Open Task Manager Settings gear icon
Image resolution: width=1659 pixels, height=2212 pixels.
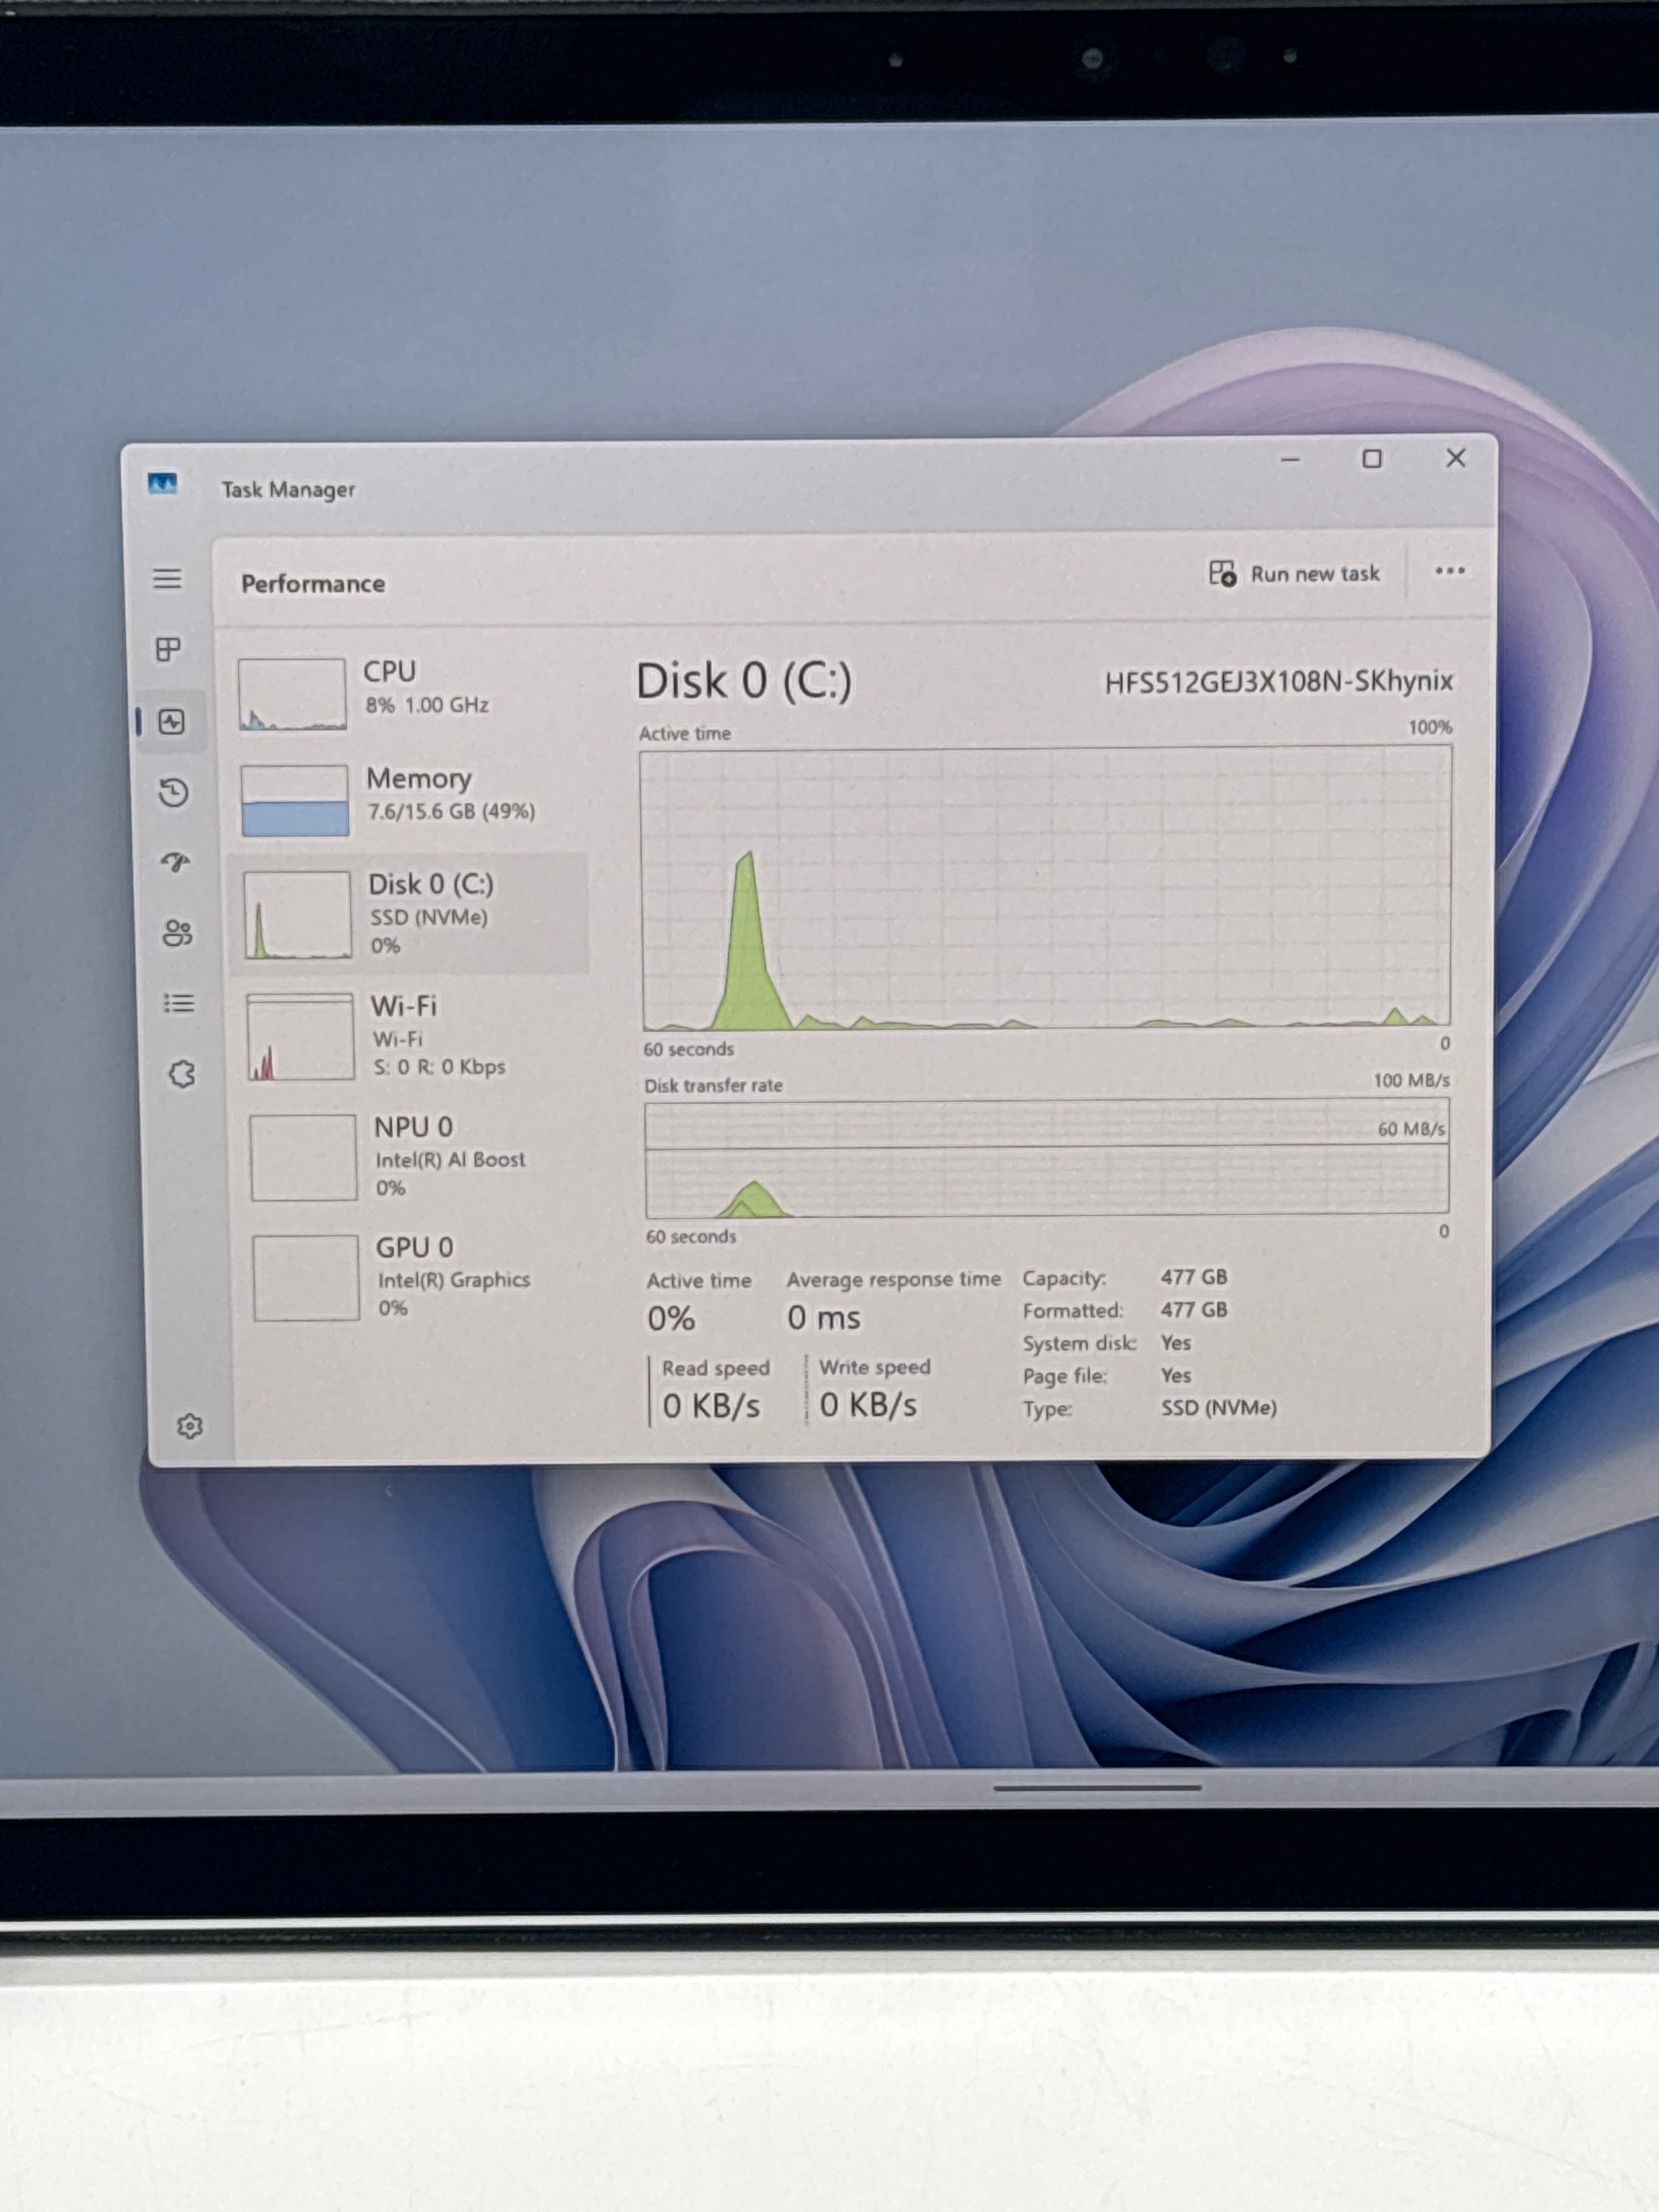pyautogui.click(x=190, y=1426)
